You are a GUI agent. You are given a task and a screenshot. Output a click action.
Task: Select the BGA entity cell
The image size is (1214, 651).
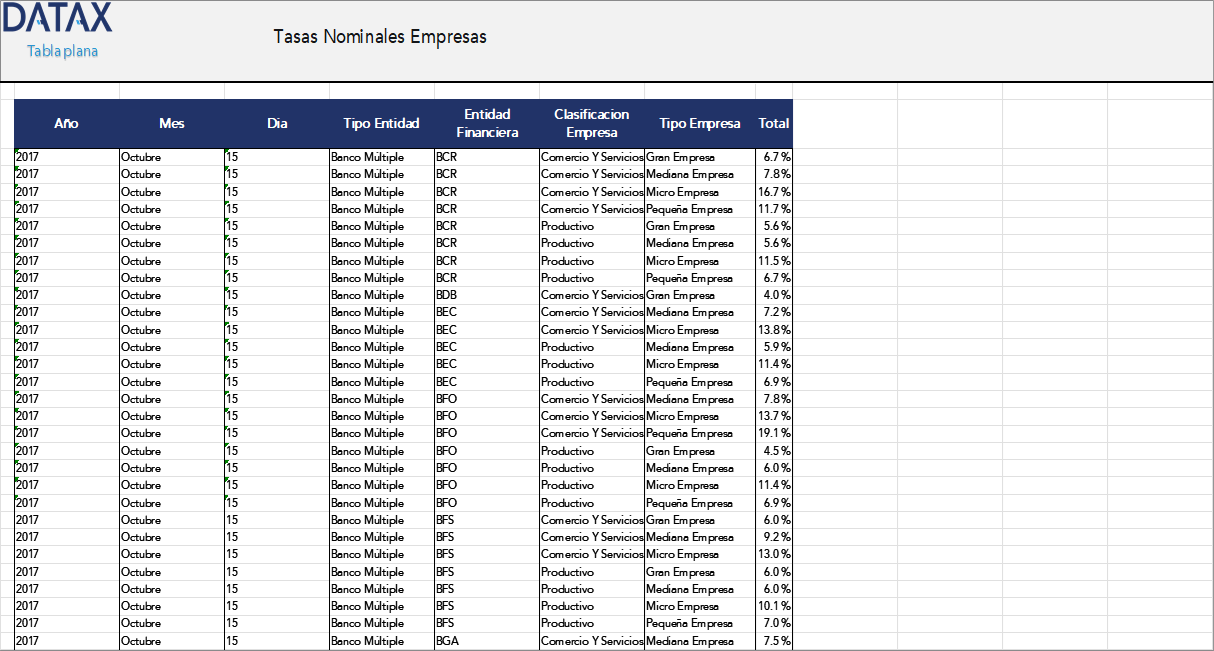click(487, 641)
